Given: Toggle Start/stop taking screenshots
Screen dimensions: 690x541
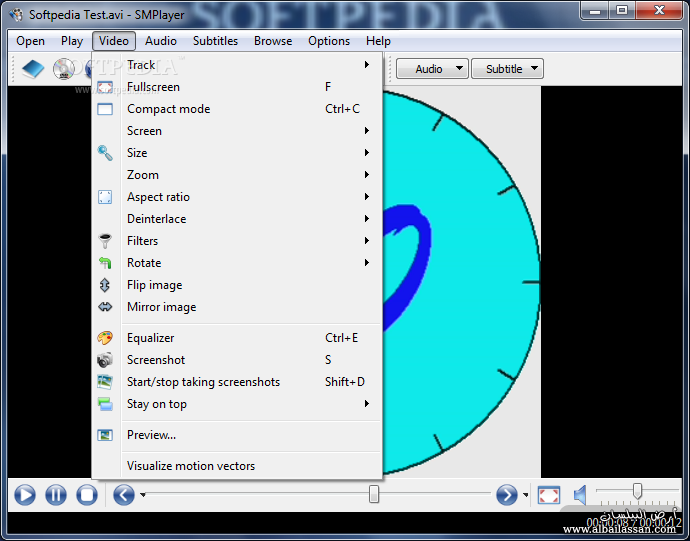Looking at the screenshot, I should click(237, 382).
